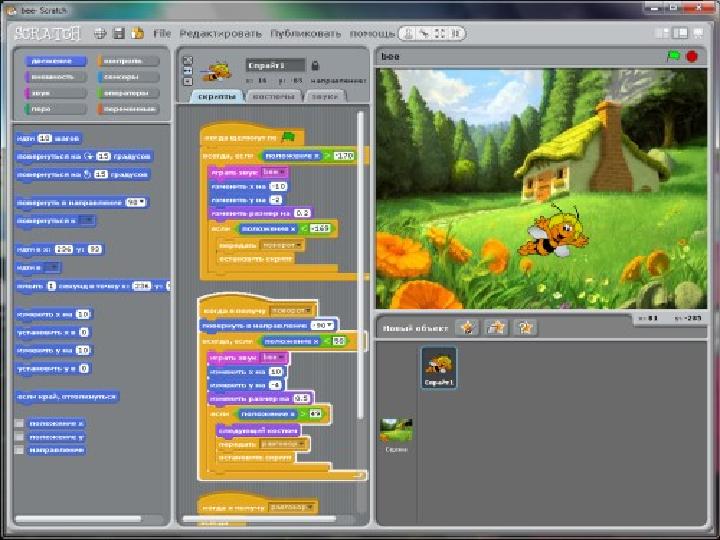Select the Движение blocks category
This screenshot has height=540, width=720.
[56, 61]
